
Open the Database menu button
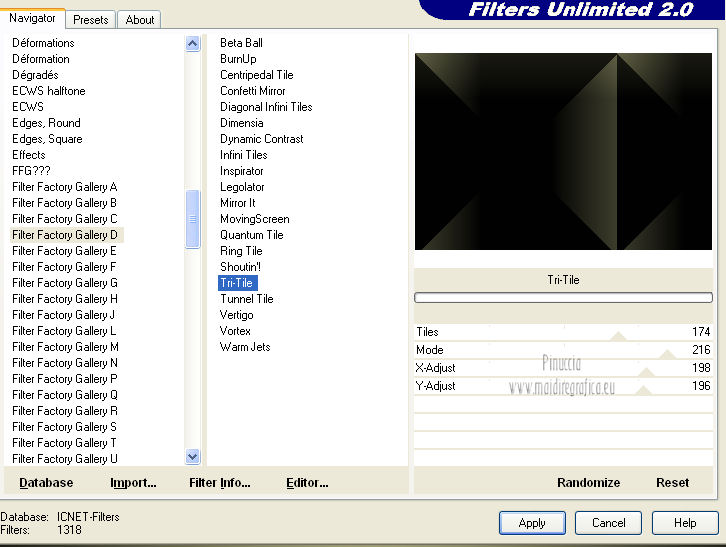46,483
